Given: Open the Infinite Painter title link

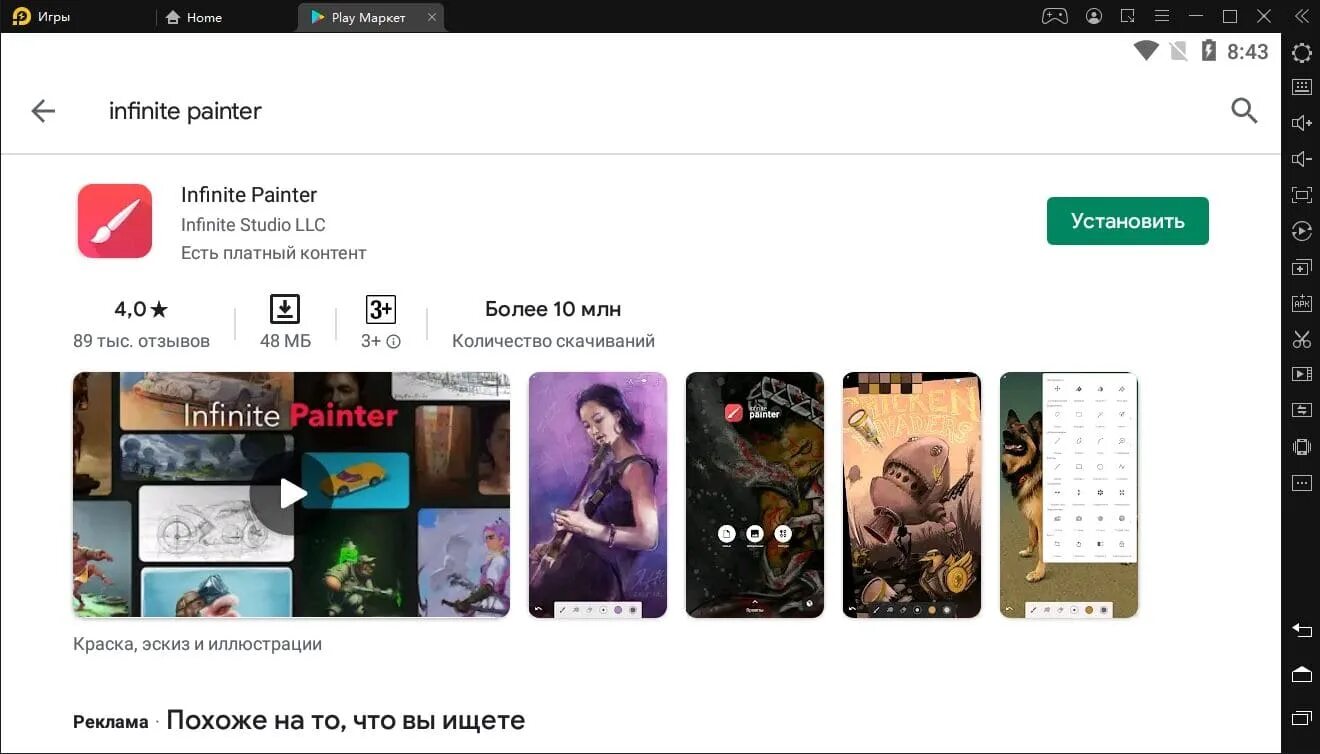Looking at the screenshot, I should point(249,195).
